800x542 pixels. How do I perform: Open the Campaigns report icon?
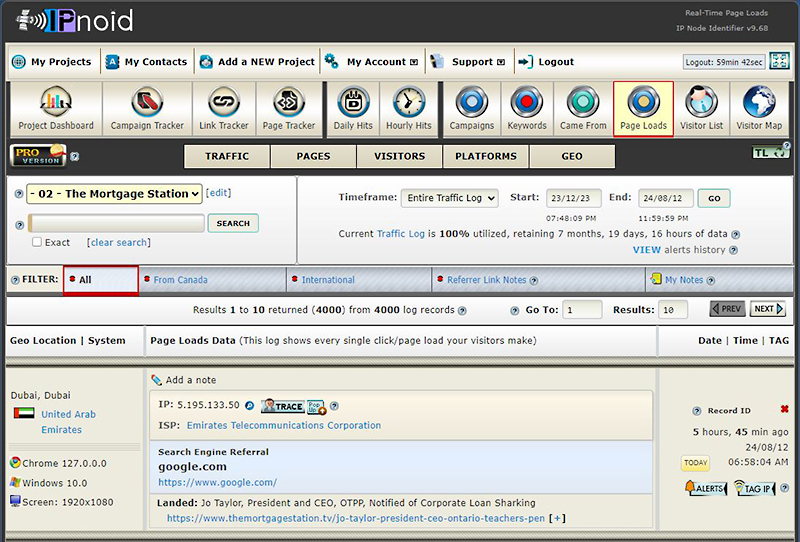(x=472, y=109)
